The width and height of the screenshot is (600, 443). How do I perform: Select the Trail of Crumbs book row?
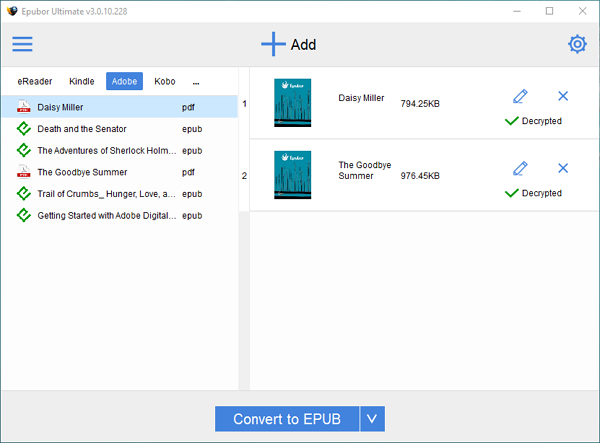pos(119,194)
